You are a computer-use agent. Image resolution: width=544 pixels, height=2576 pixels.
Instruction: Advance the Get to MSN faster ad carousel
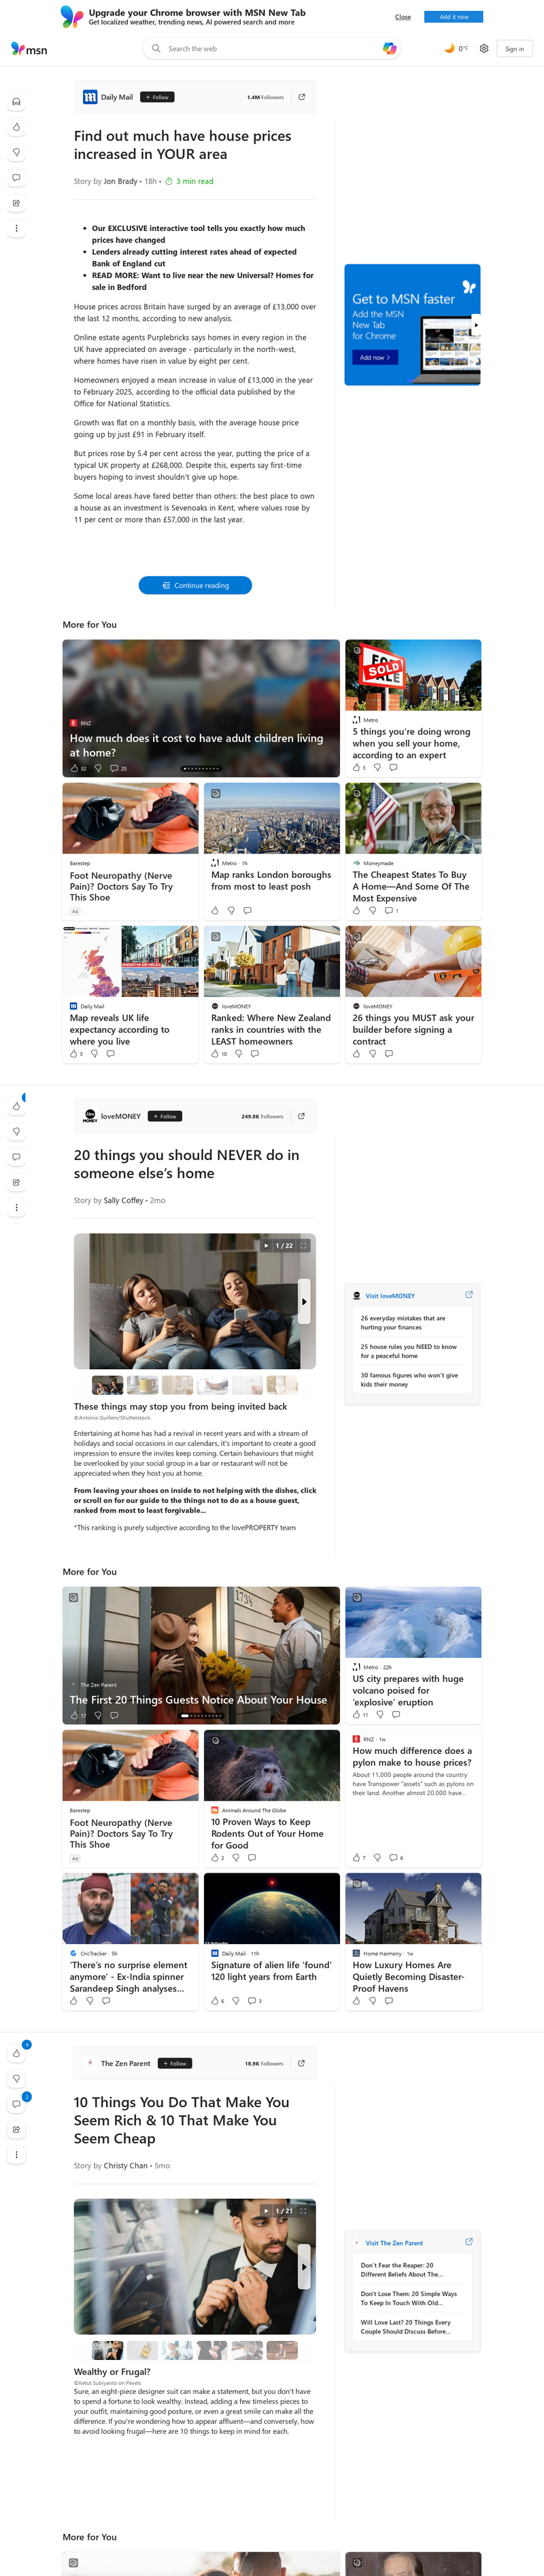coord(476,324)
